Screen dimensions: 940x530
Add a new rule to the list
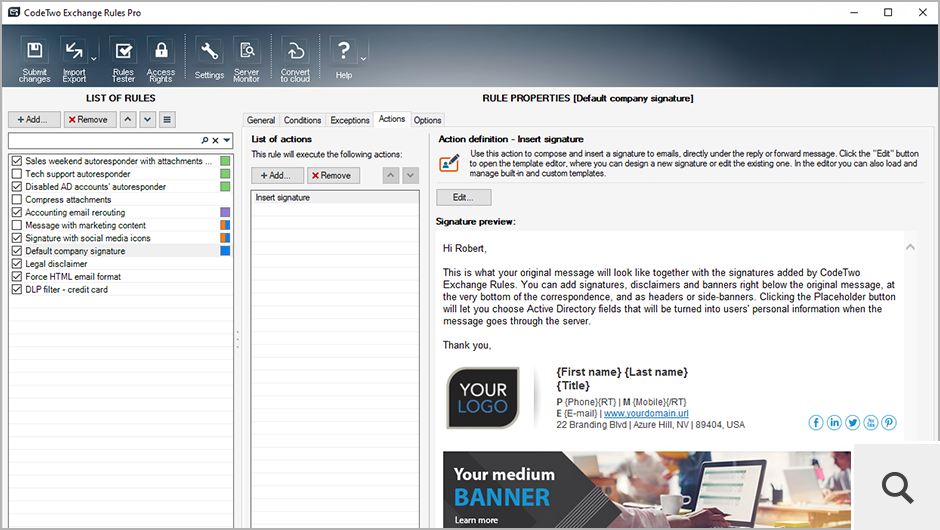pos(34,119)
